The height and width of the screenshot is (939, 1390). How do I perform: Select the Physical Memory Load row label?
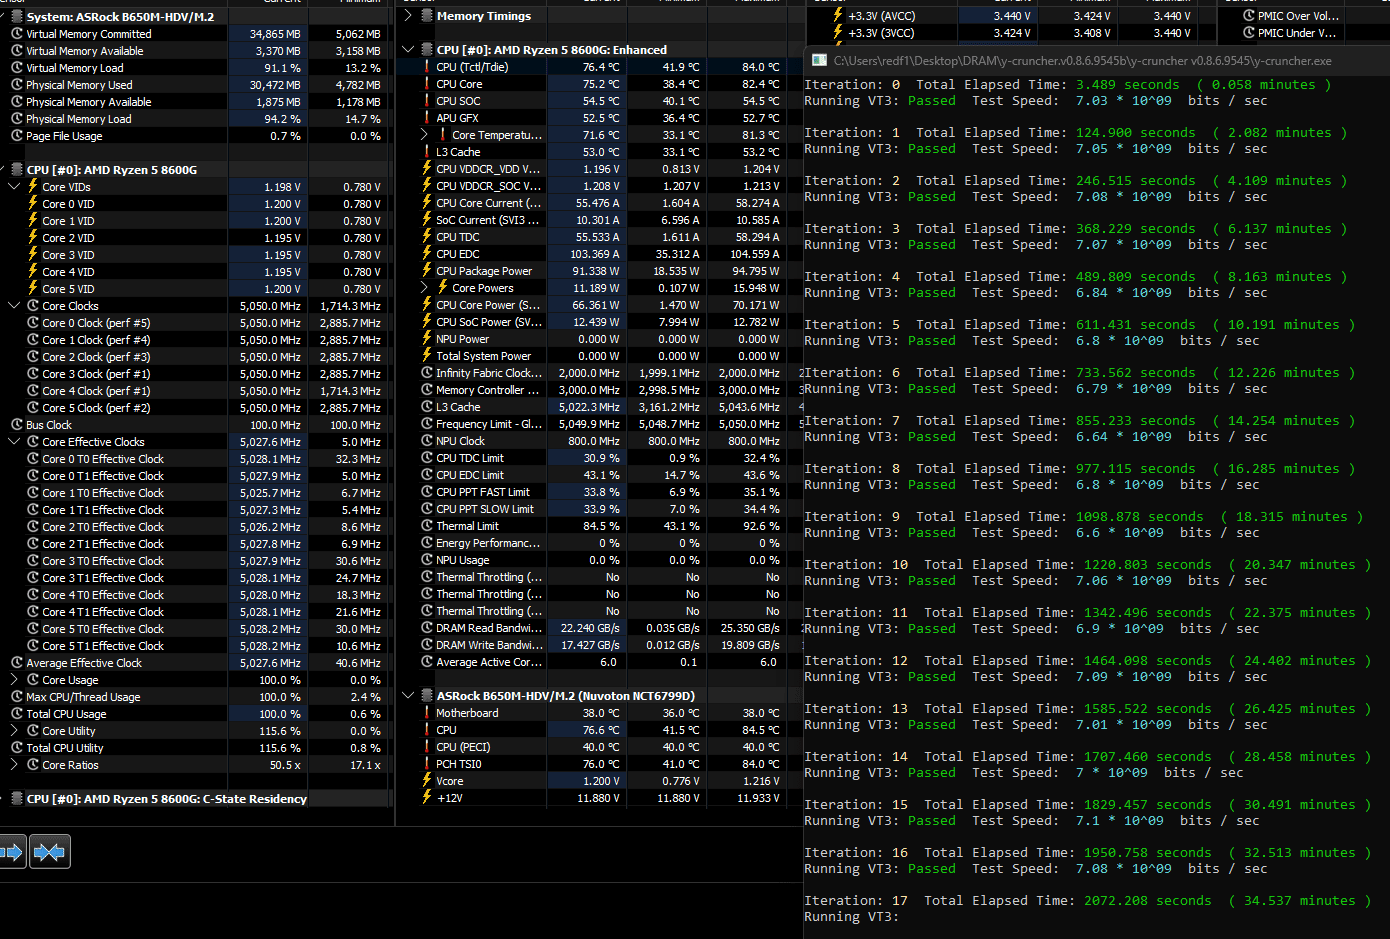click(78, 119)
